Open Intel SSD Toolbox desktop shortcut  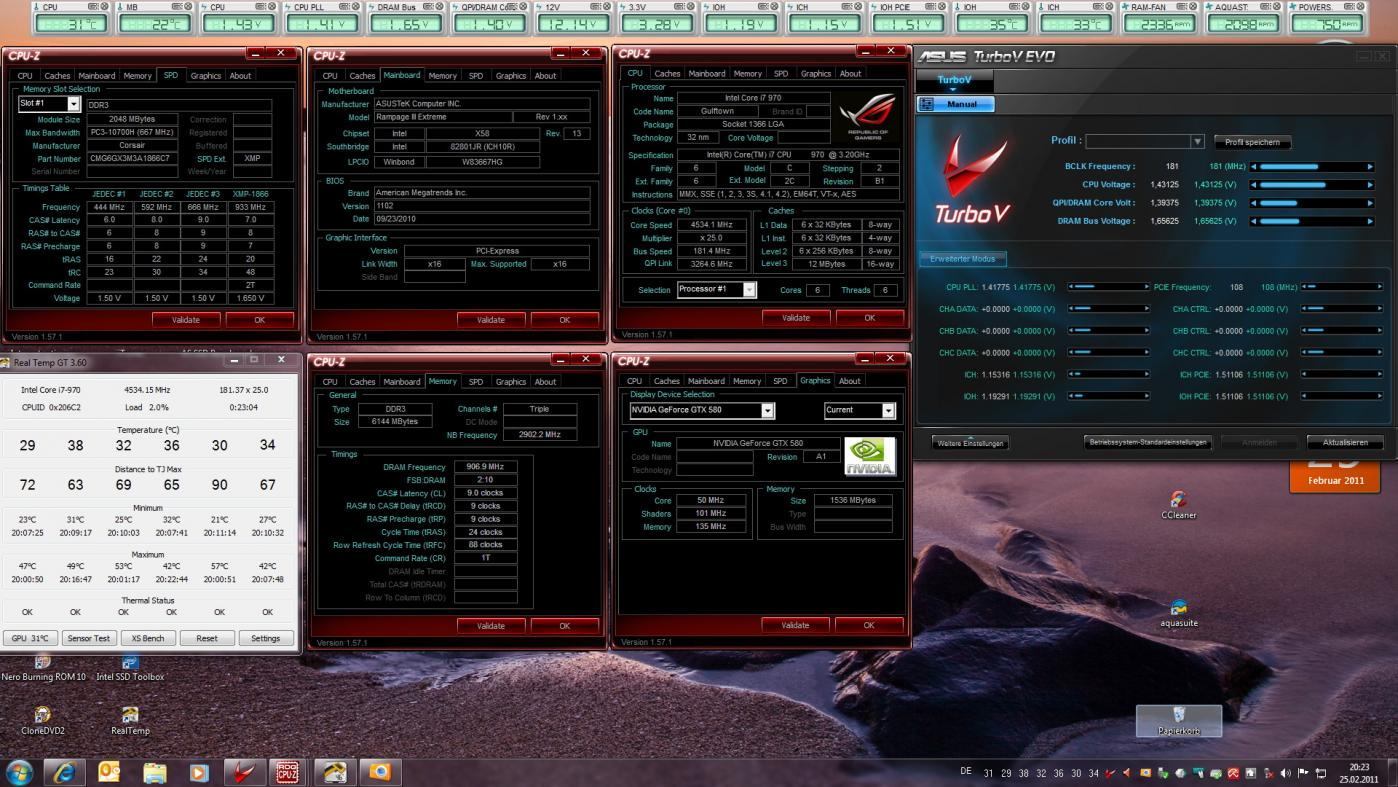(130, 668)
